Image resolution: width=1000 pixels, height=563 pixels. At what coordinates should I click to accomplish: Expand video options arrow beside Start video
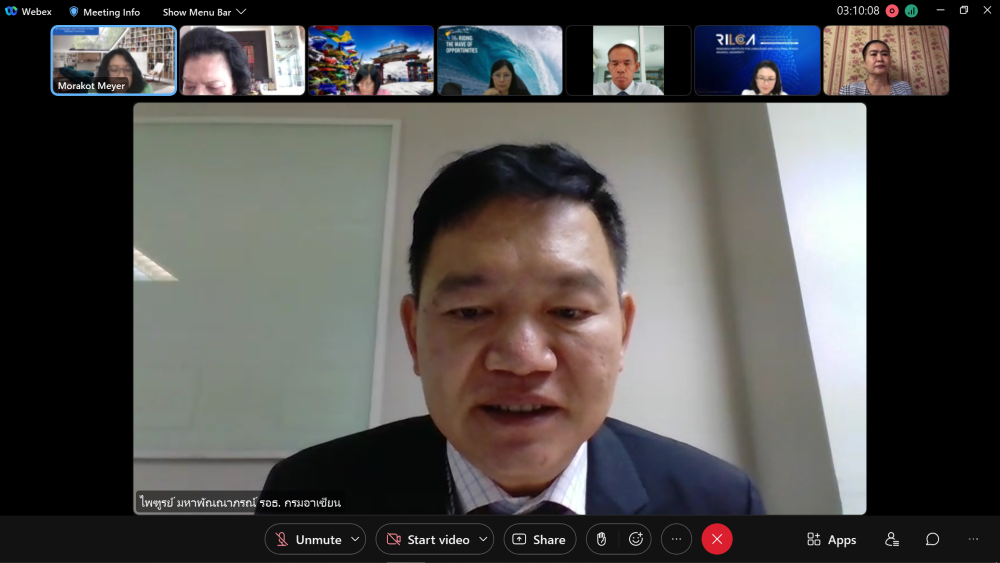pos(483,539)
